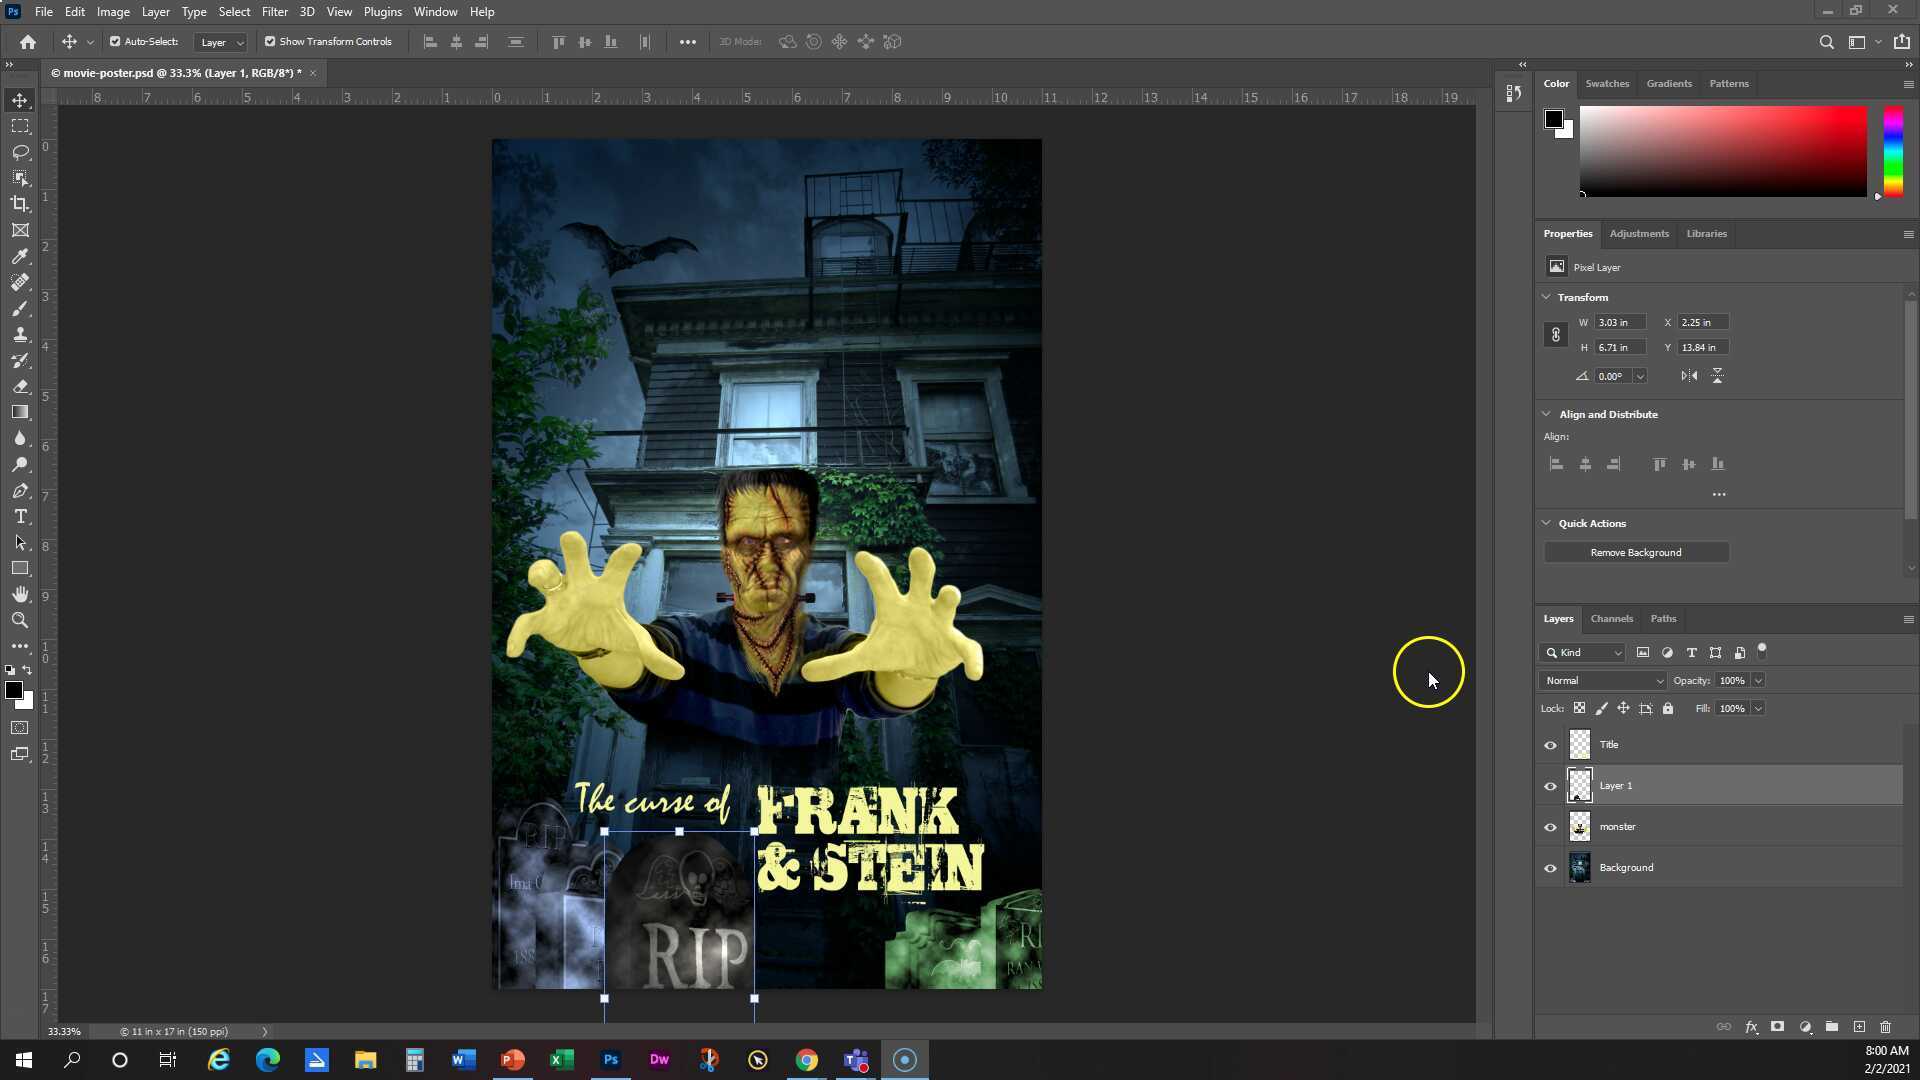
Task: Select the Crop tool
Action: pos(20,204)
